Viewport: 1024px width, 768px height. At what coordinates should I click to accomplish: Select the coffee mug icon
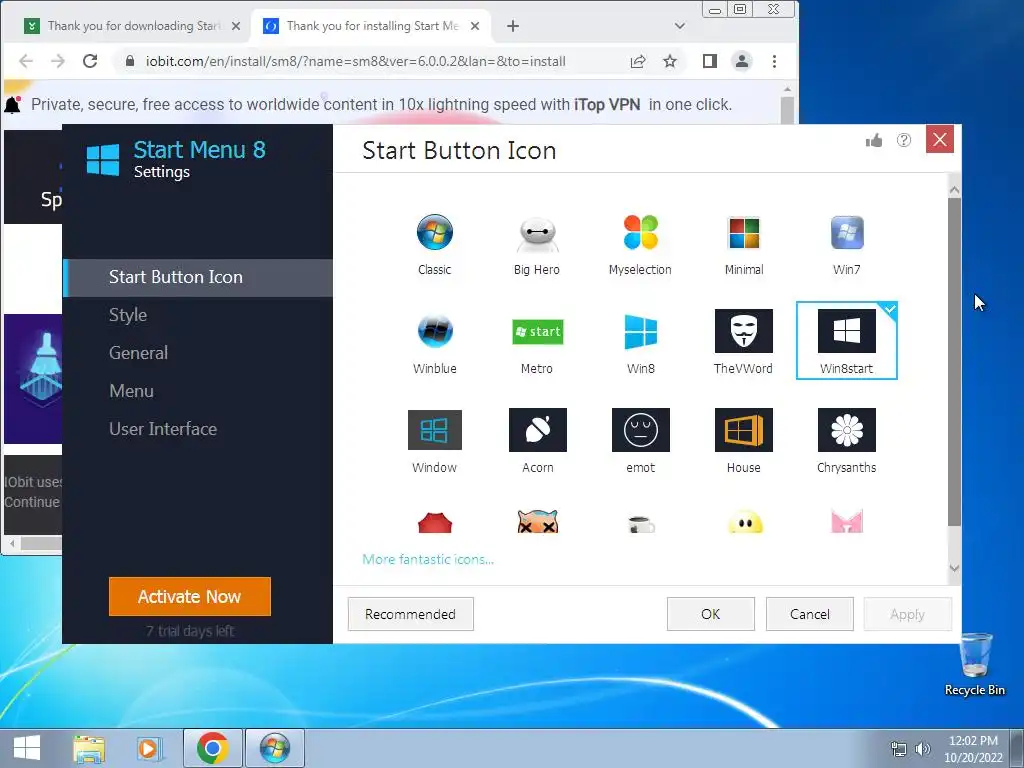pyautogui.click(x=641, y=524)
